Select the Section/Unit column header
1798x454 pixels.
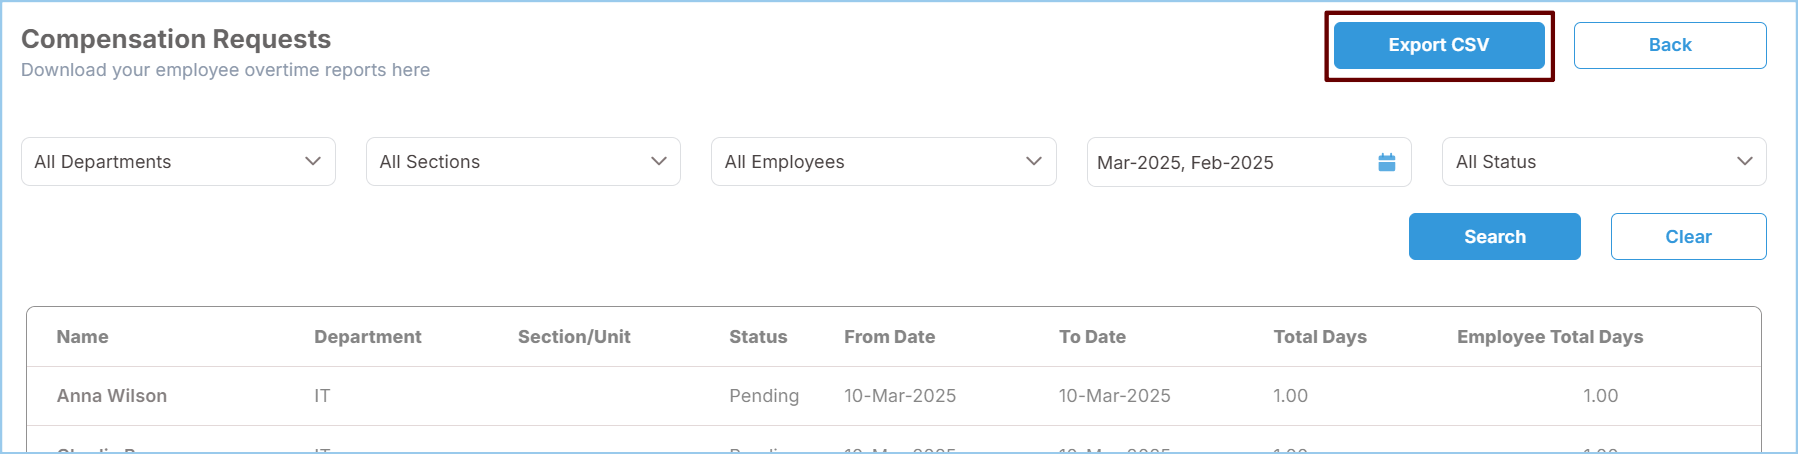pyautogui.click(x=574, y=337)
